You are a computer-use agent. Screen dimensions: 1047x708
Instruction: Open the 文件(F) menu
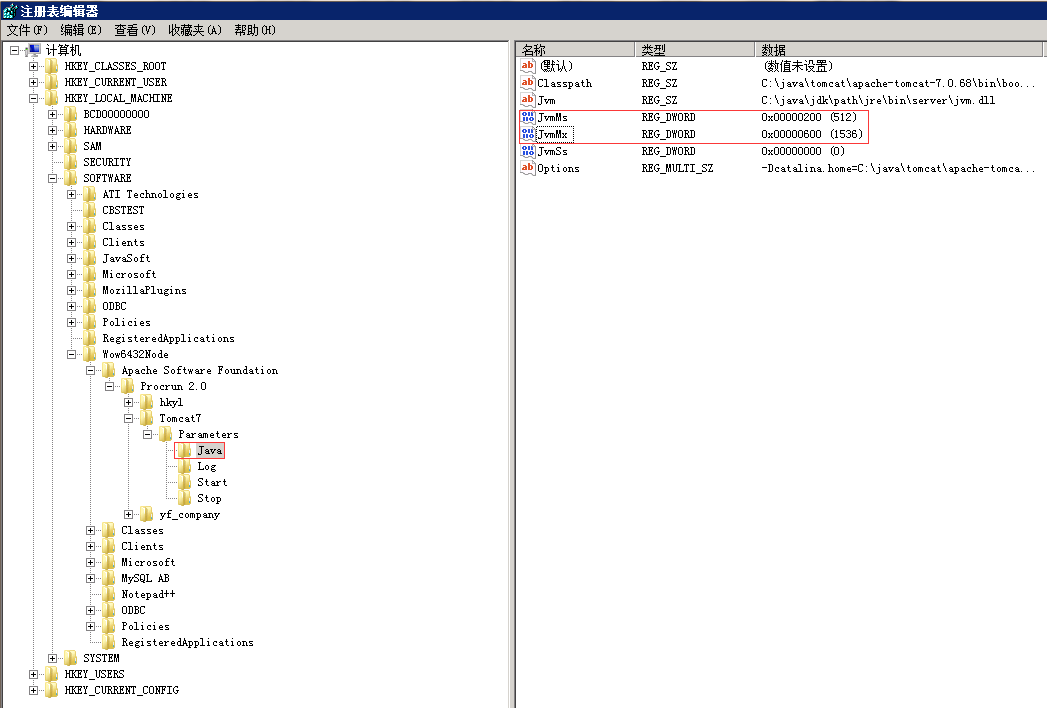[27, 30]
